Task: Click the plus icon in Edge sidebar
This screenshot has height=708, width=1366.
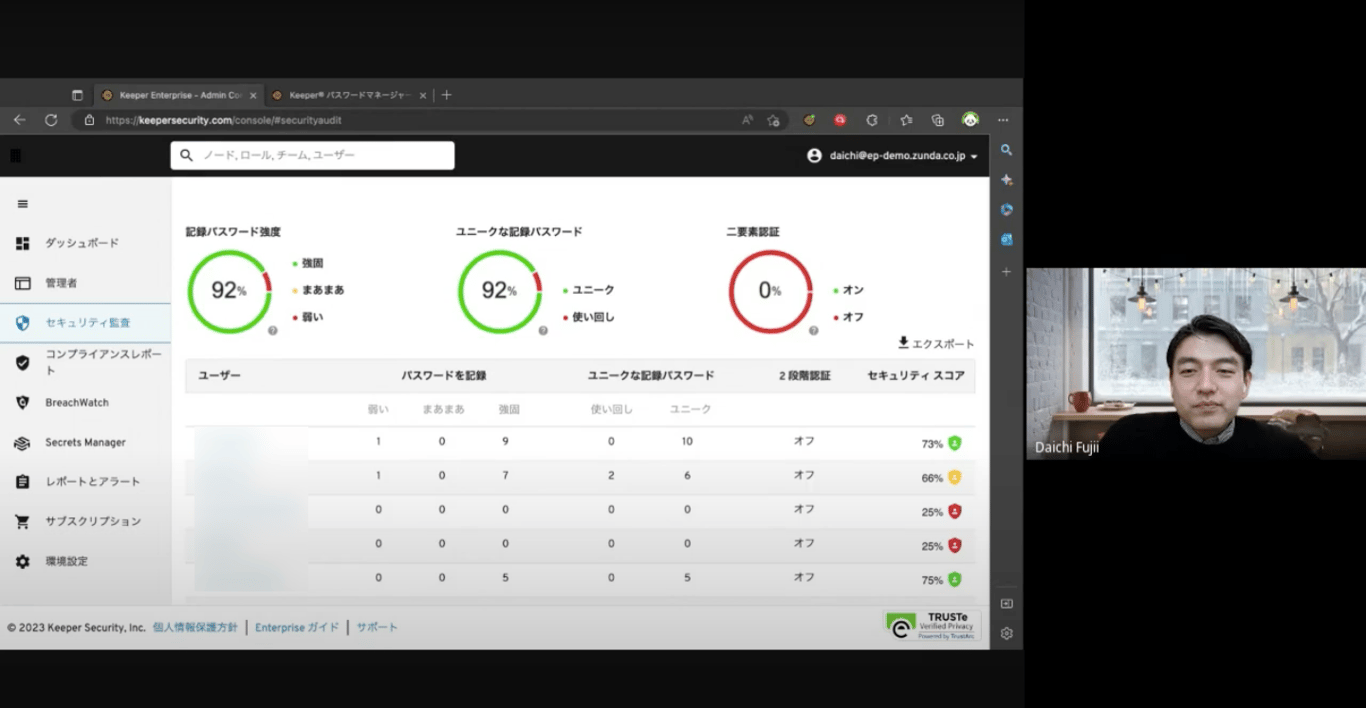Action: click(x=1007, y=271)
